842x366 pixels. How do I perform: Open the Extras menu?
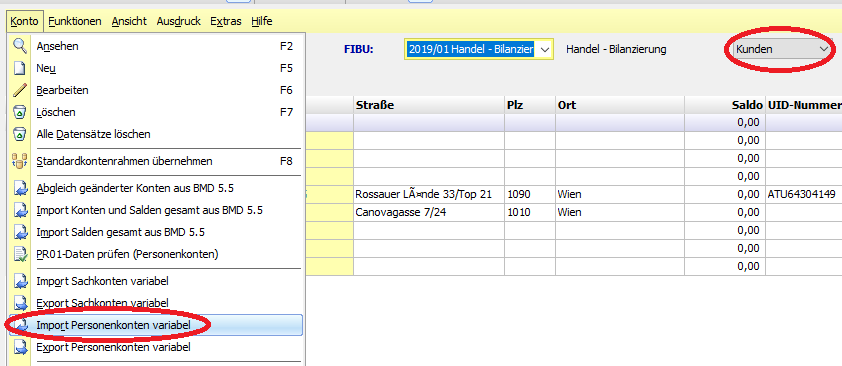click(x=226, y=21)
